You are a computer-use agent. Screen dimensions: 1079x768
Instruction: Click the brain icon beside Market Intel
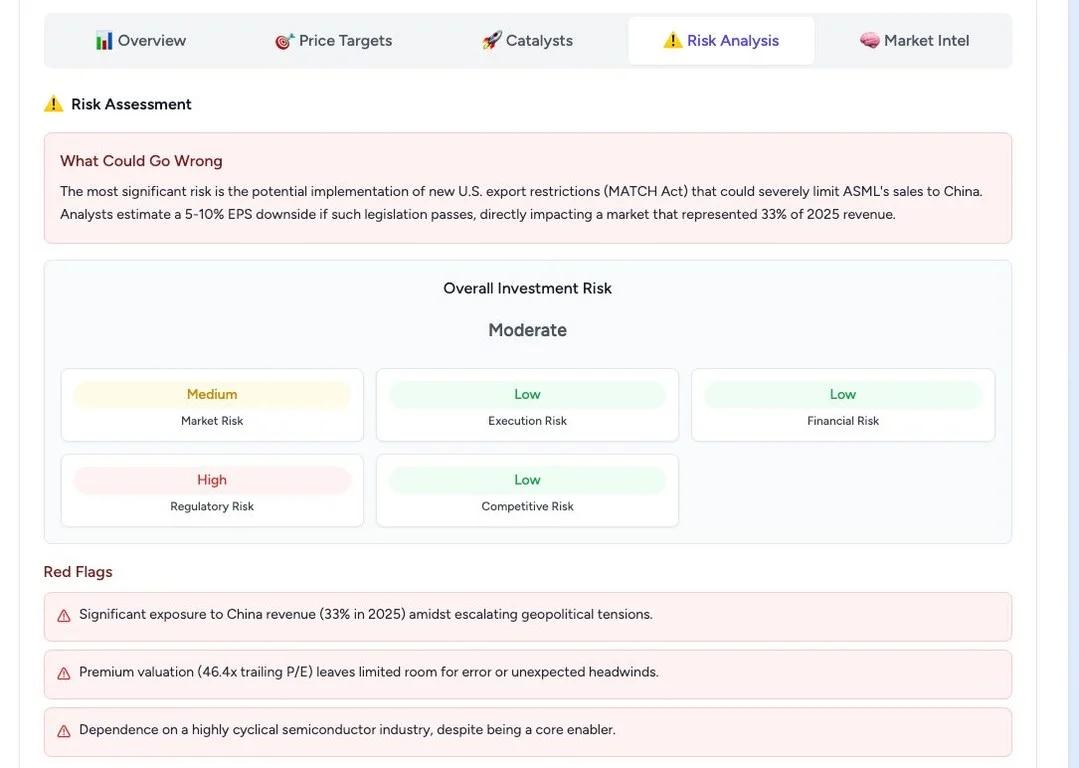870,41
